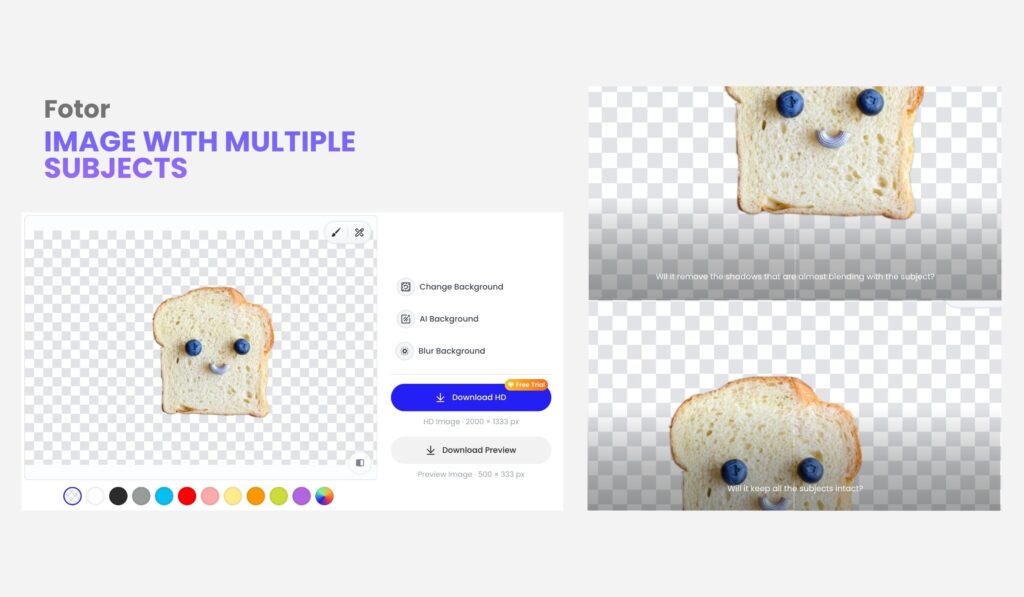Select the transparent background swatch

(72, 496)
